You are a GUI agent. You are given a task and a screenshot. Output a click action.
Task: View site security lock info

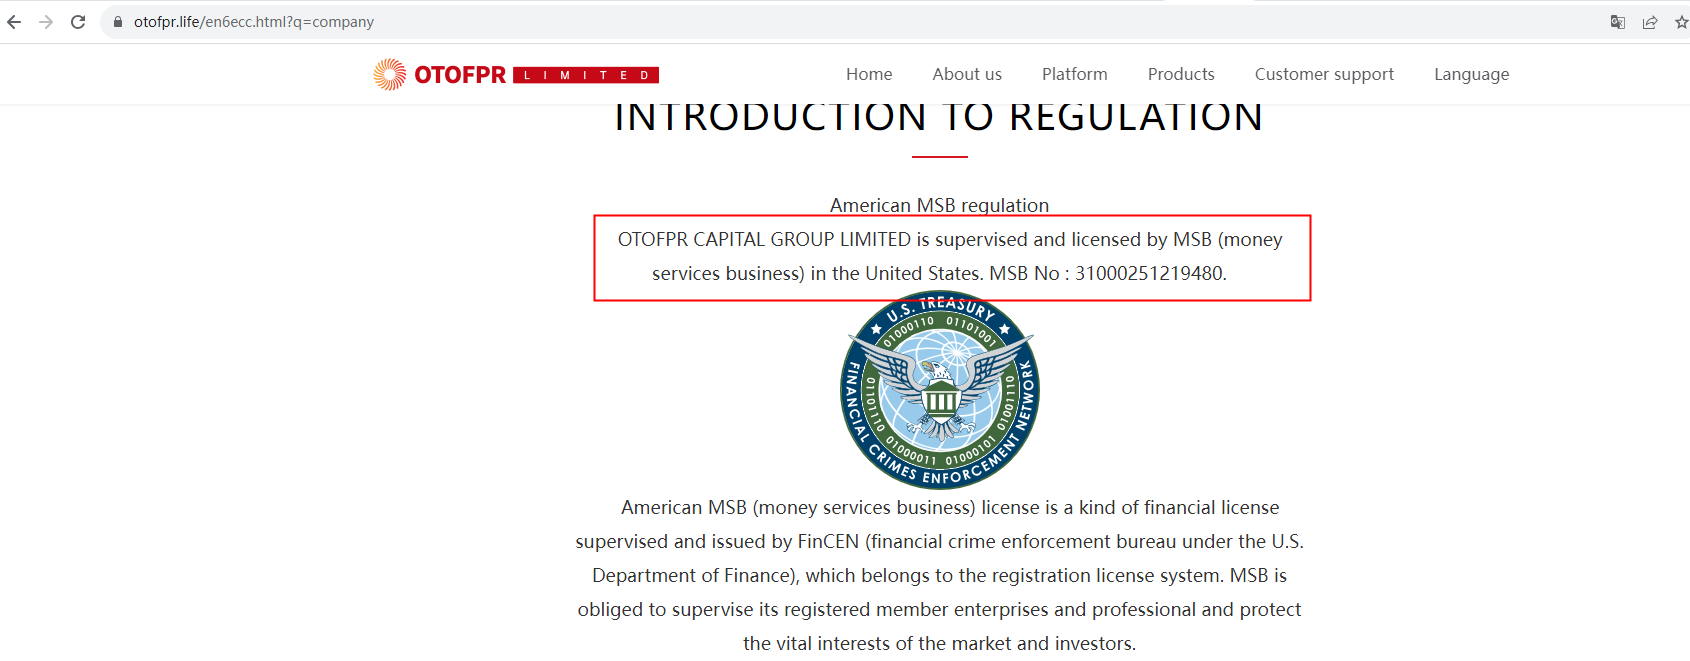[118, 22]
